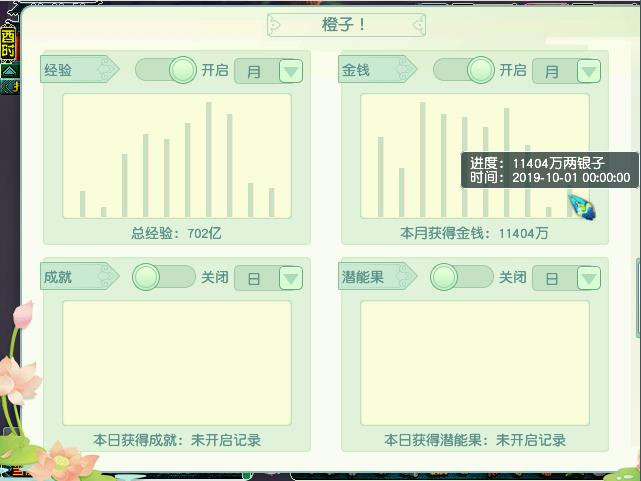This screenshot has width=641, height=481.
Task: Click the 关闭 label in 成就 panel
Action: tap(215, 277)
